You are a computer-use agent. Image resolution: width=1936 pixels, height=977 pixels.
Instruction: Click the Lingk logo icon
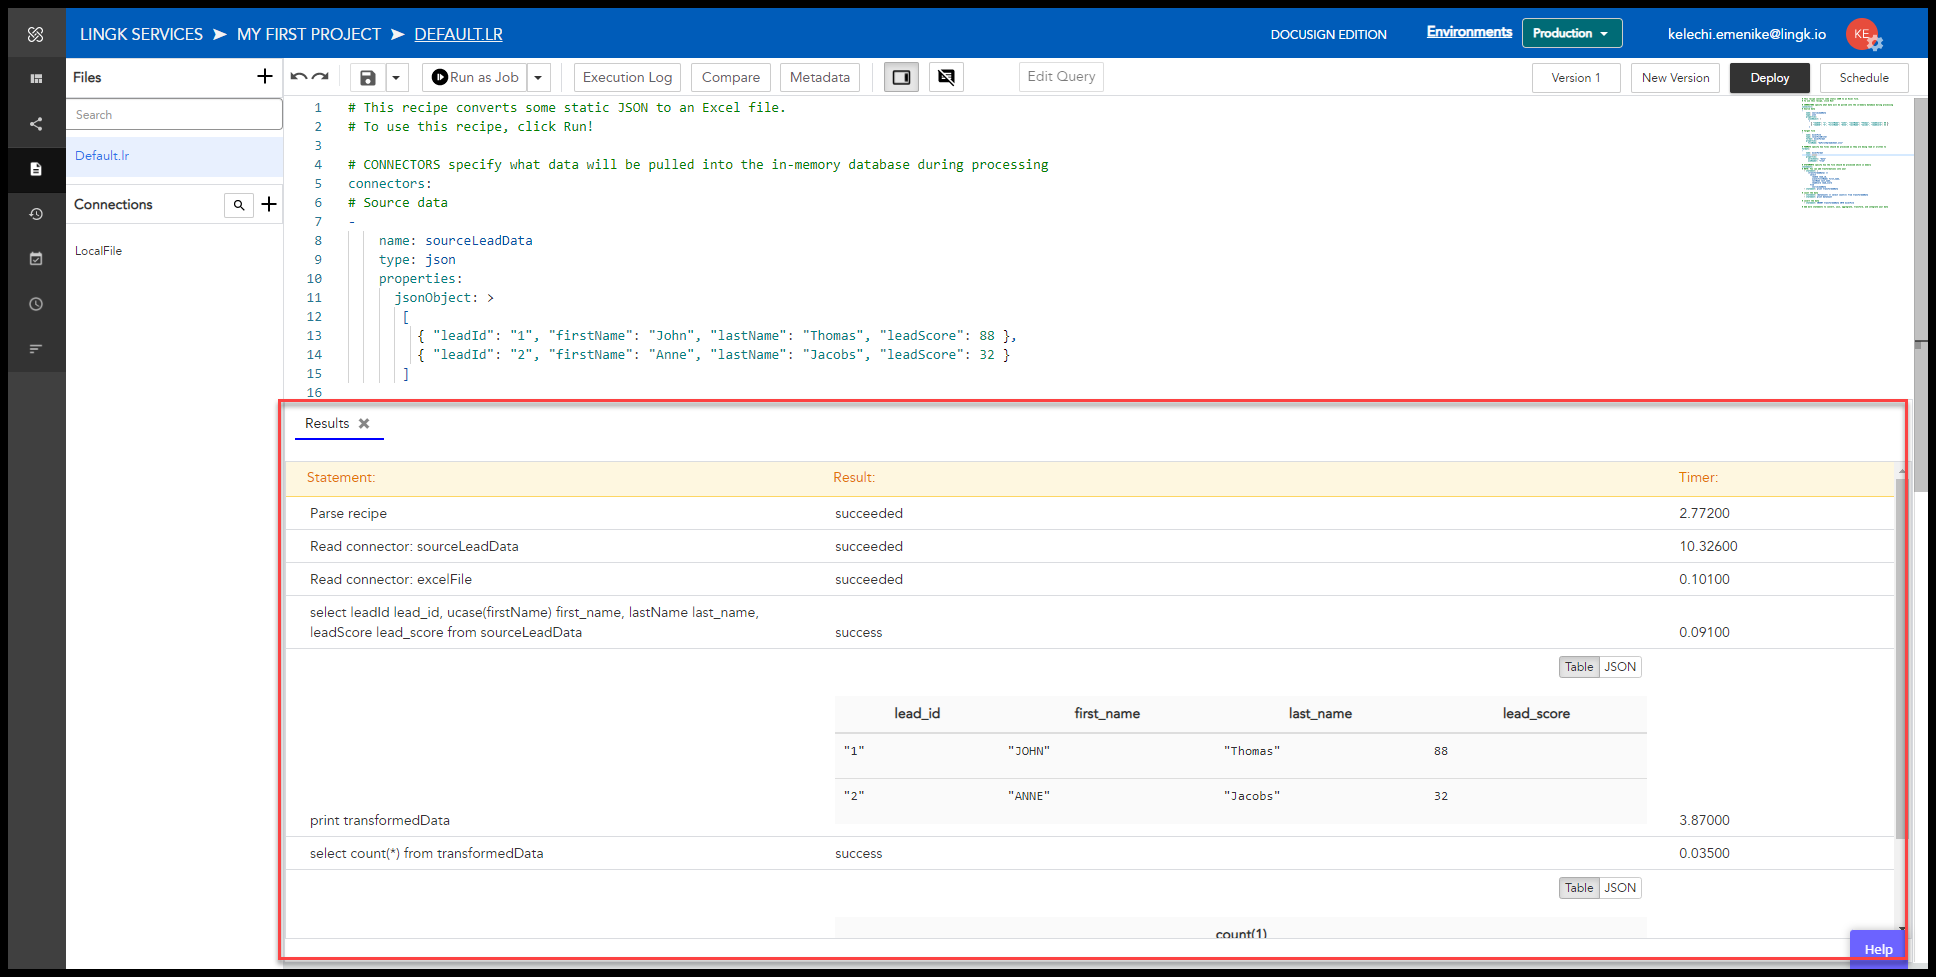coord(36,34)
